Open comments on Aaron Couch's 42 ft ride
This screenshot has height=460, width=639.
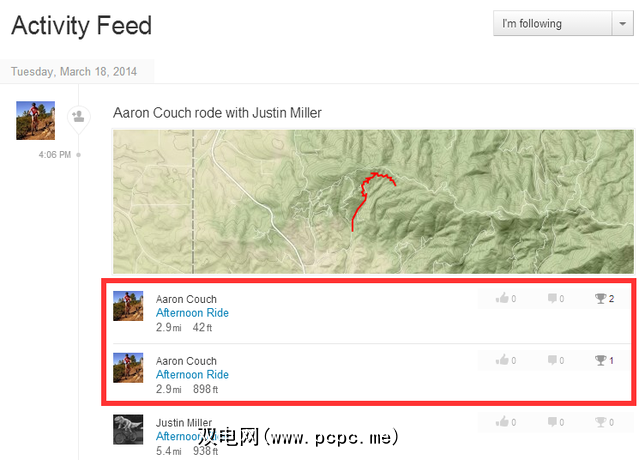point(555,299)
